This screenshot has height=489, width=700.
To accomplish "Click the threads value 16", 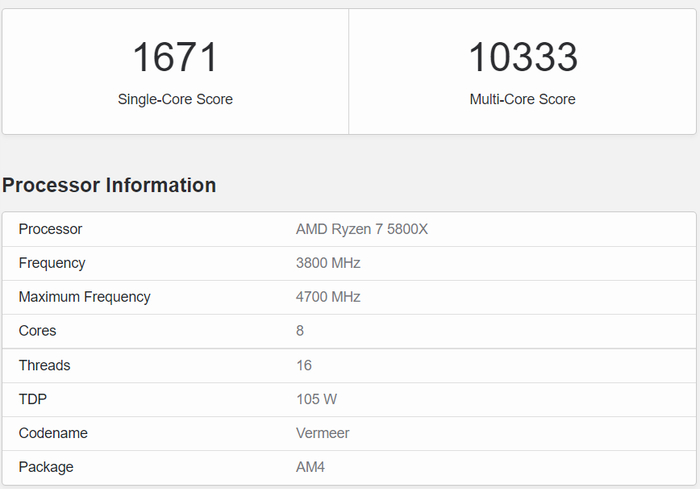I will [x=304, y=365].
